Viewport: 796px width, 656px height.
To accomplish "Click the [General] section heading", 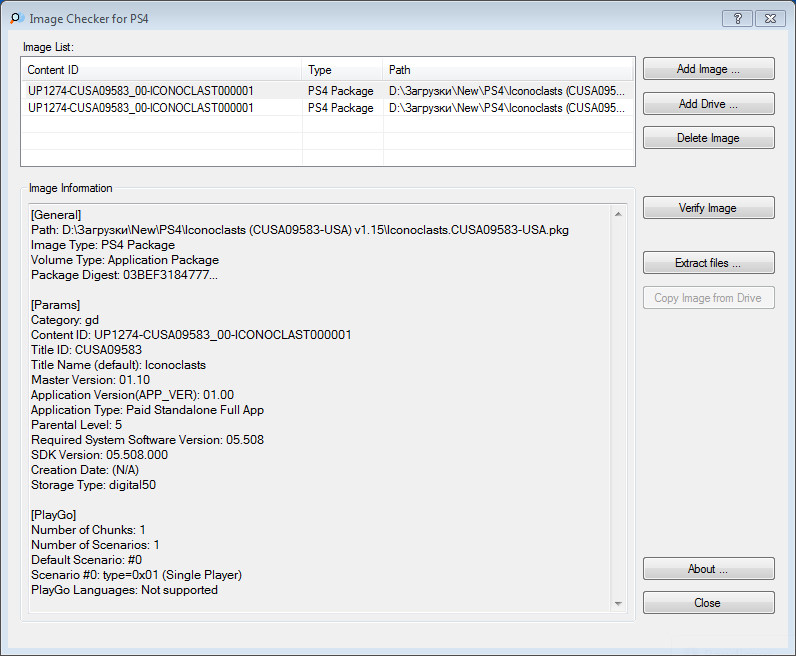I will click(x=56, y=215).
